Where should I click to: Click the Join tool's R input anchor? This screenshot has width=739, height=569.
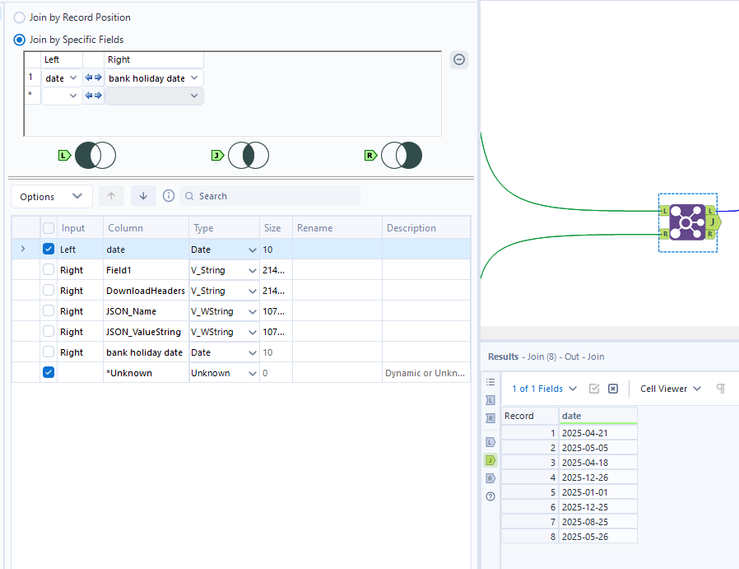click(665, 234)
